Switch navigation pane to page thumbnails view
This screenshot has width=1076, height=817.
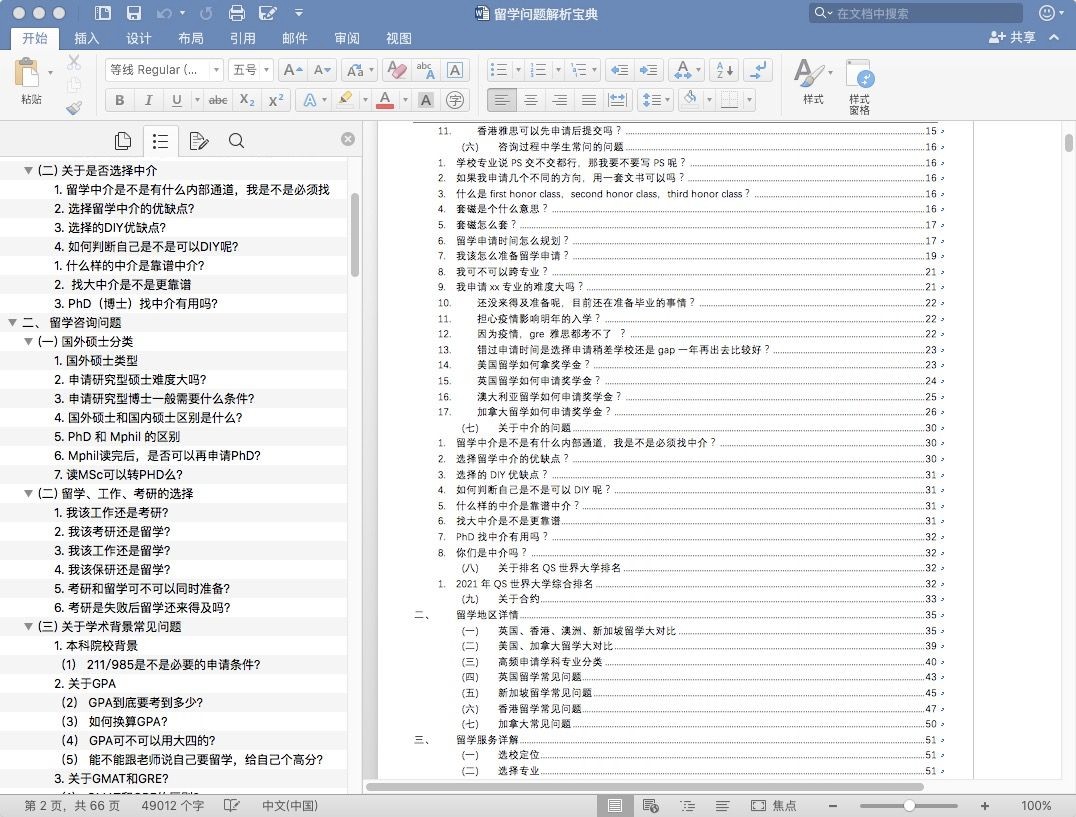pos(123,141)
